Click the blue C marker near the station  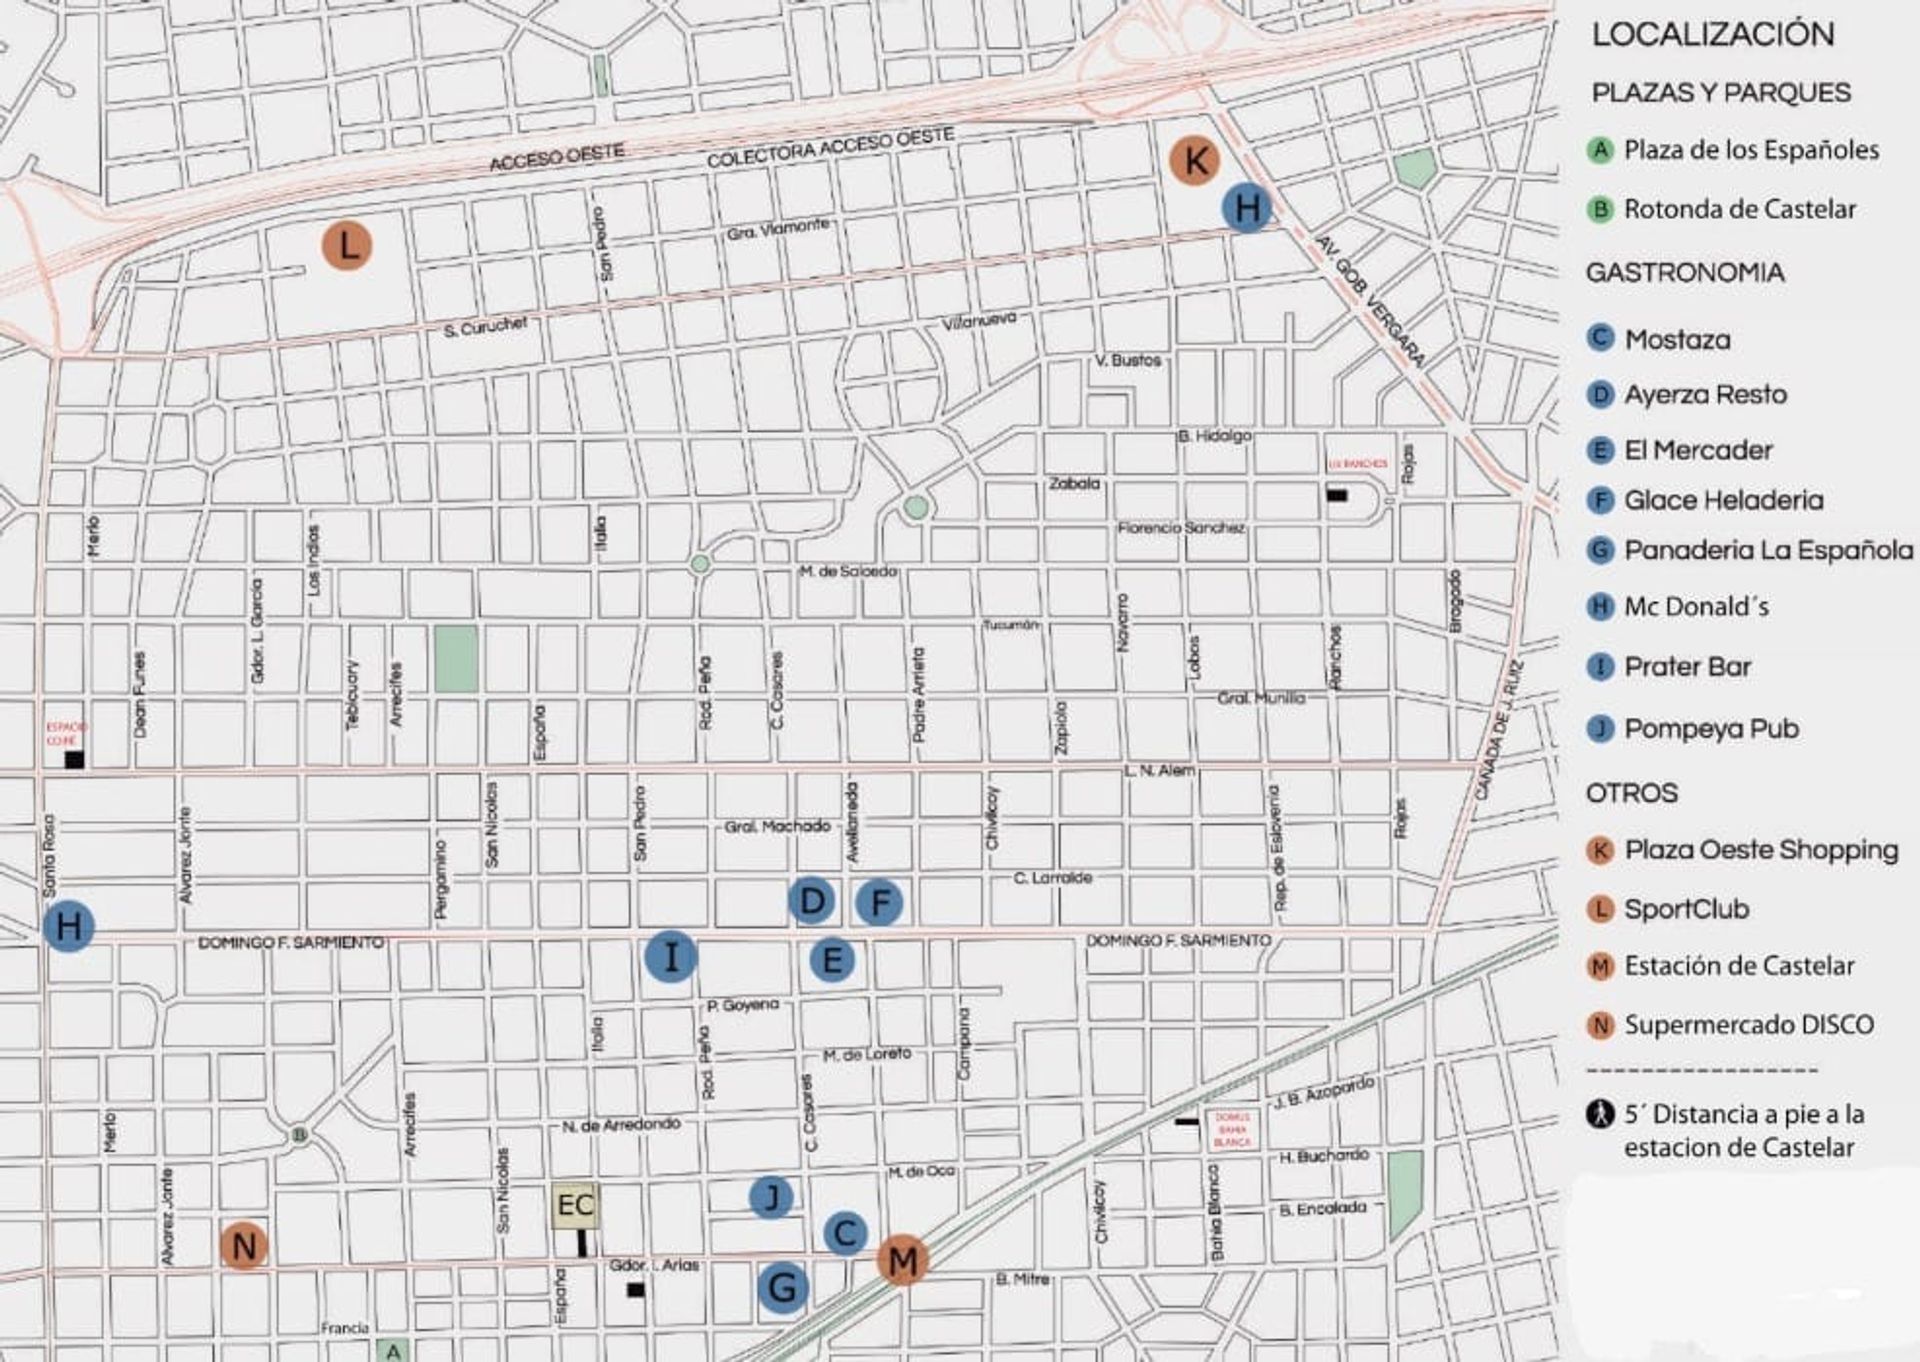[x=845, y=1233]
